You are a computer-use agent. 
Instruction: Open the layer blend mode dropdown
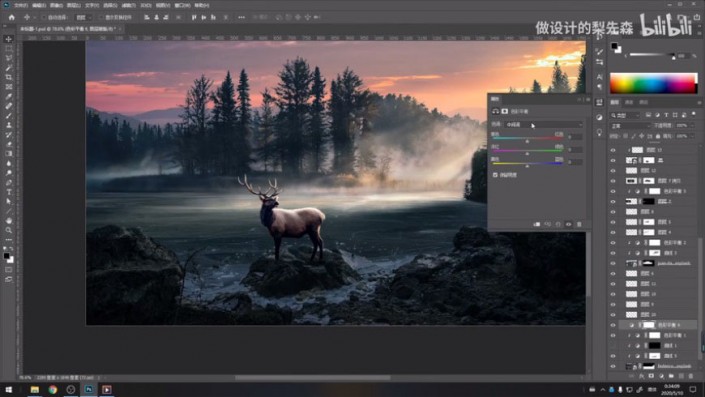click(630, 126)
